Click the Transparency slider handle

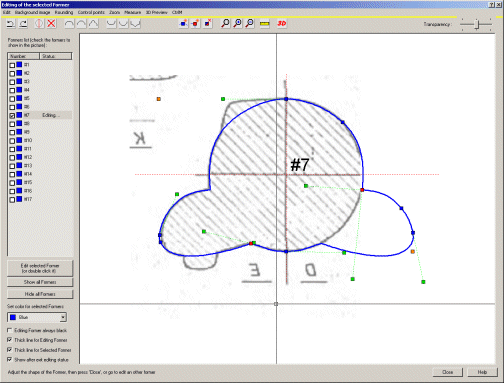point(477,24)
